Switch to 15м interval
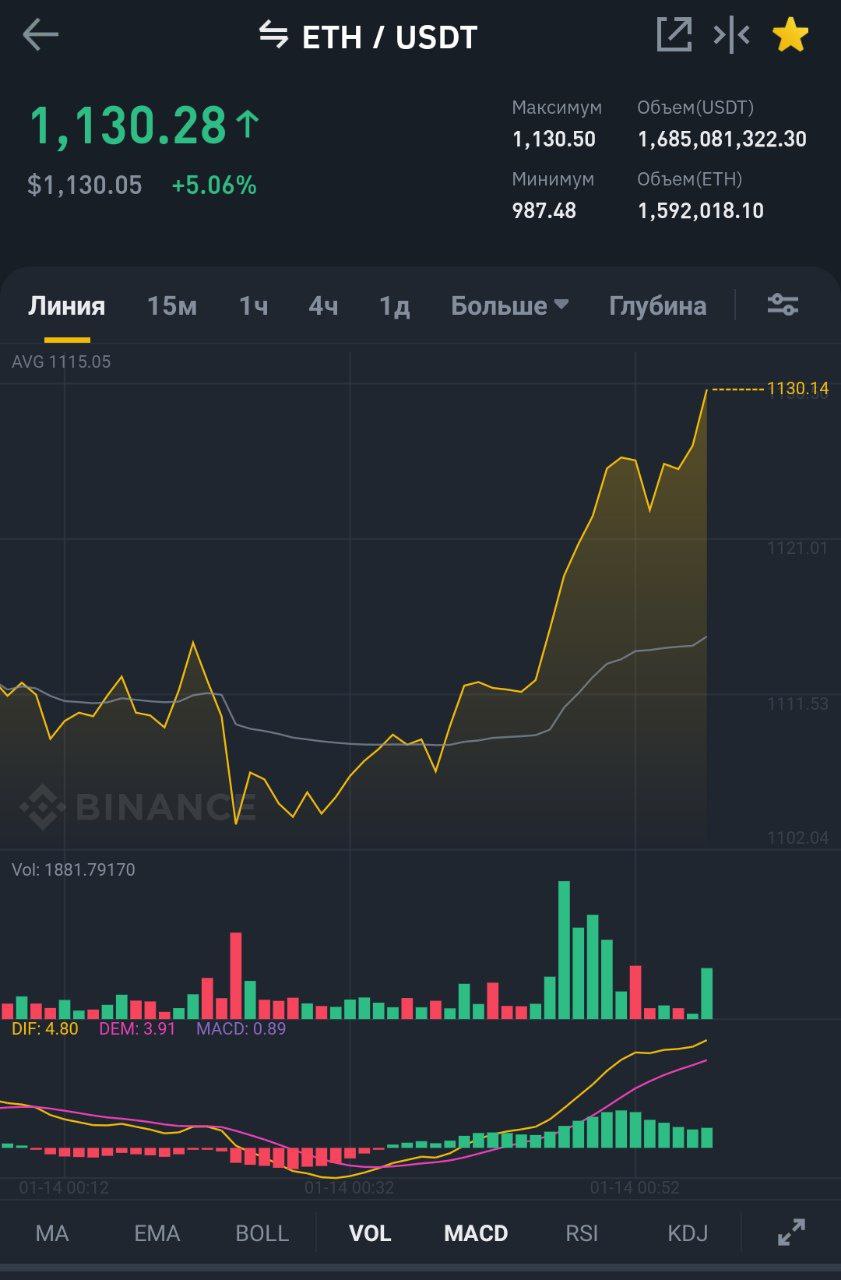Screen dimensions: 841x1280 tap(172, 306)
